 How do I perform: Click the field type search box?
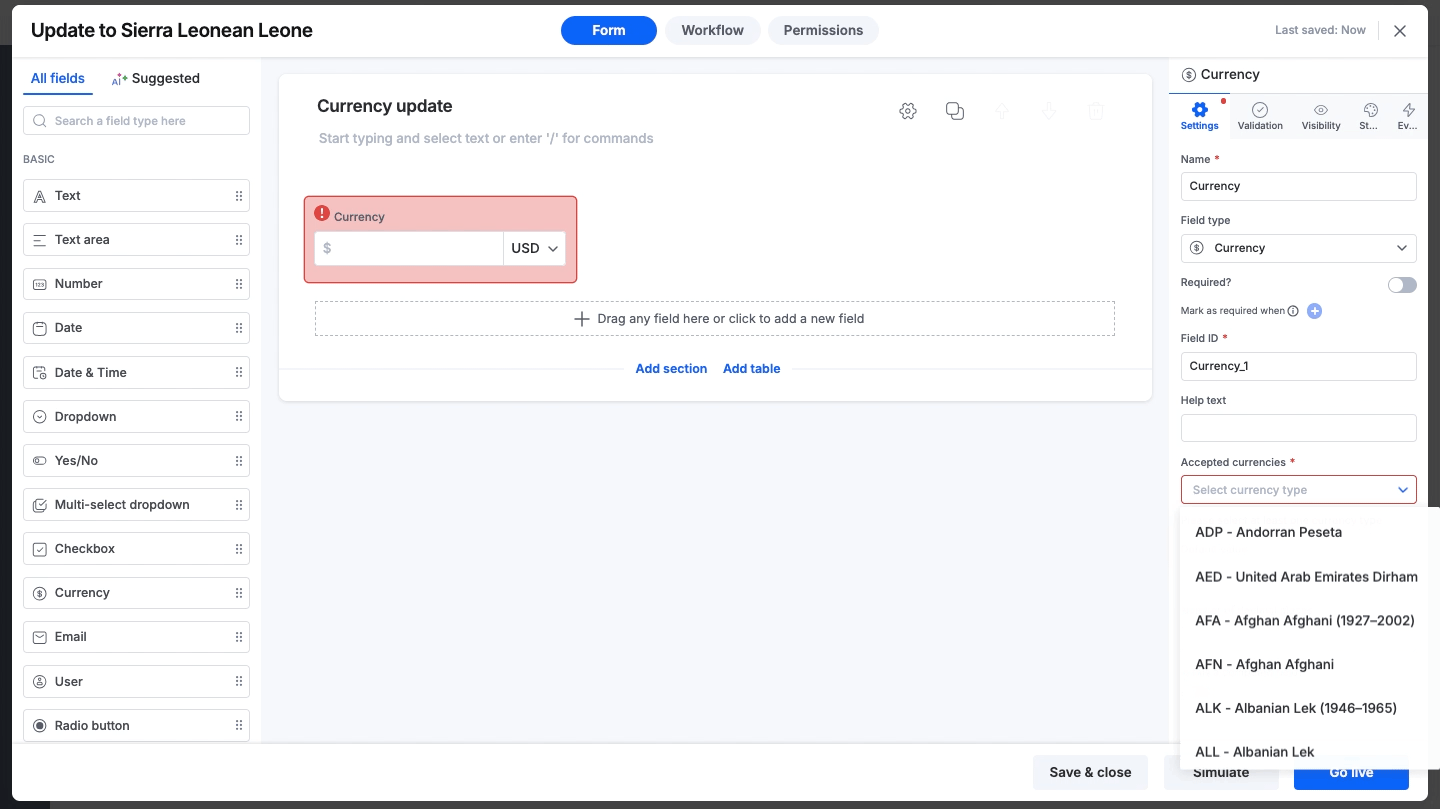(x=136, y=121)
